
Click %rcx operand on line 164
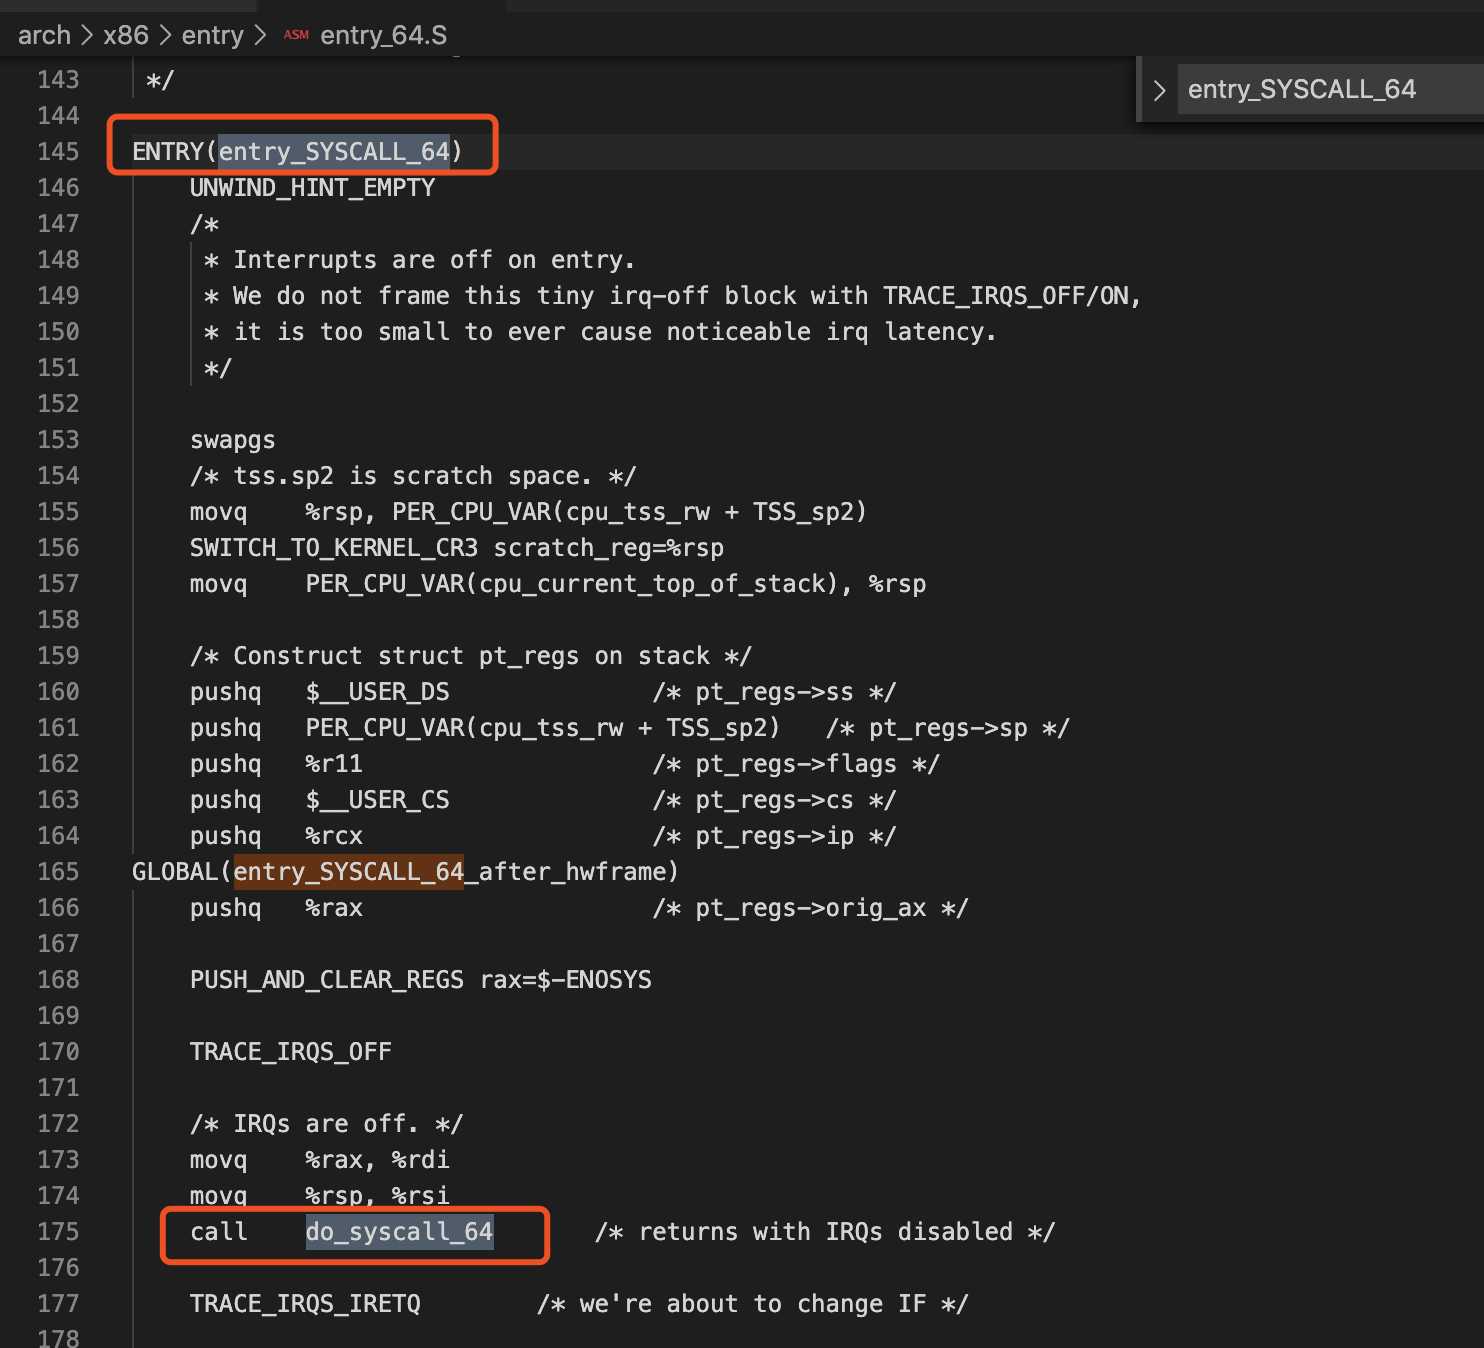click(334, 835)
